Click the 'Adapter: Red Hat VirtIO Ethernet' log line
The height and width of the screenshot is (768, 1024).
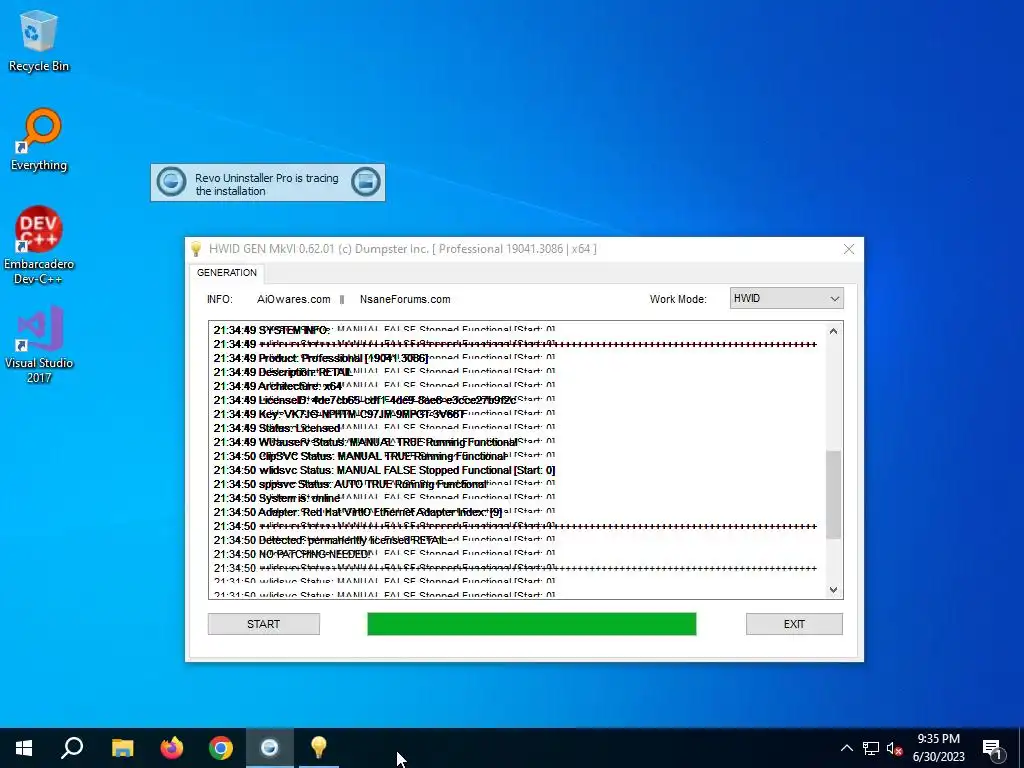(x=358, y=512)
